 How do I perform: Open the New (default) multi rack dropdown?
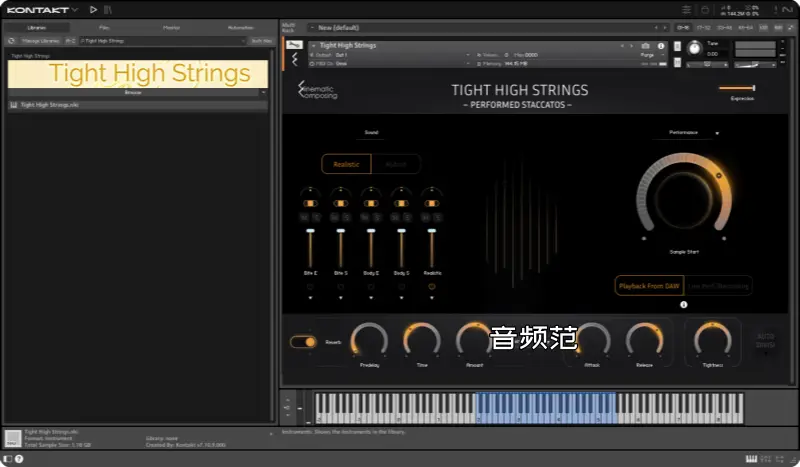(480, 28)
